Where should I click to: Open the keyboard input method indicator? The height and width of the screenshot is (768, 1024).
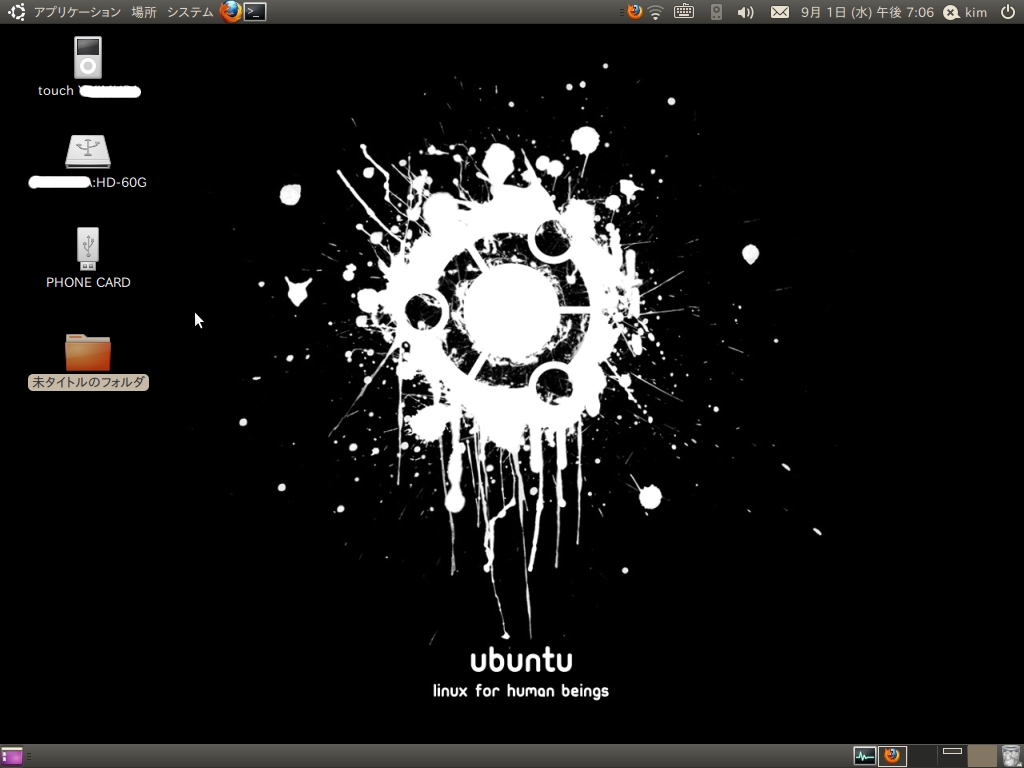684,11
